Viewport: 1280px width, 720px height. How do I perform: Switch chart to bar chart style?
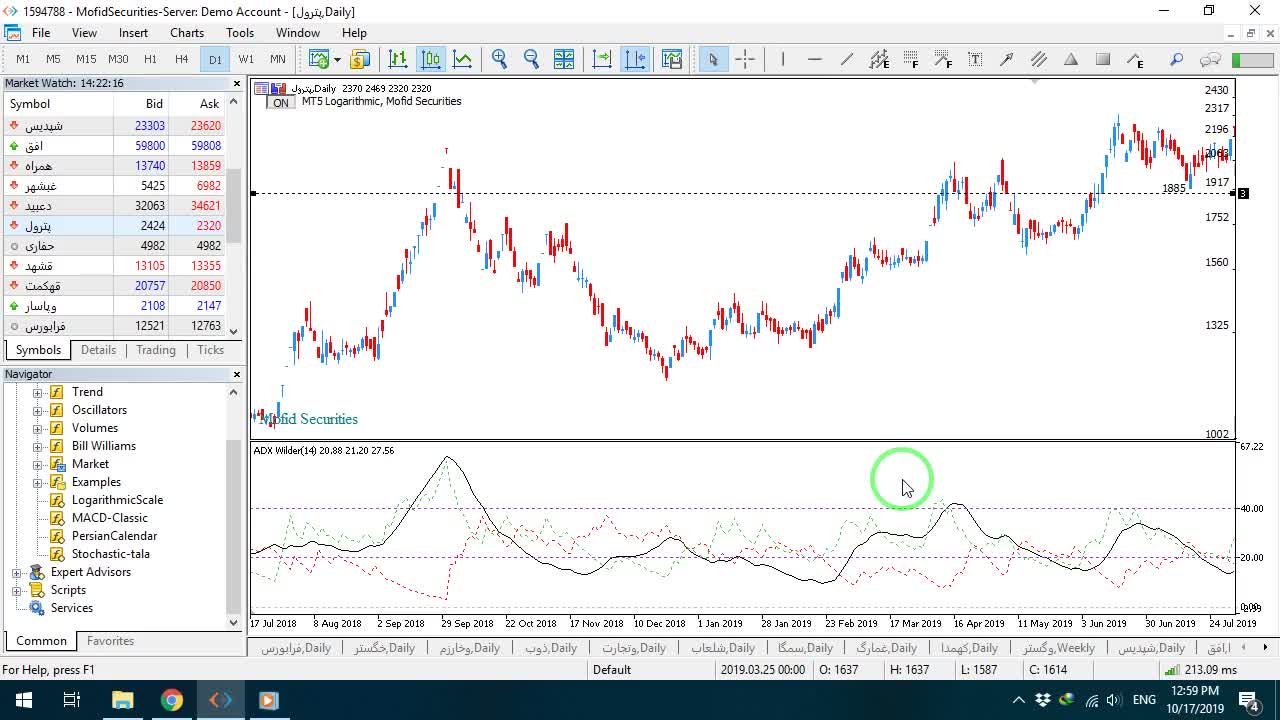[398, 59]
